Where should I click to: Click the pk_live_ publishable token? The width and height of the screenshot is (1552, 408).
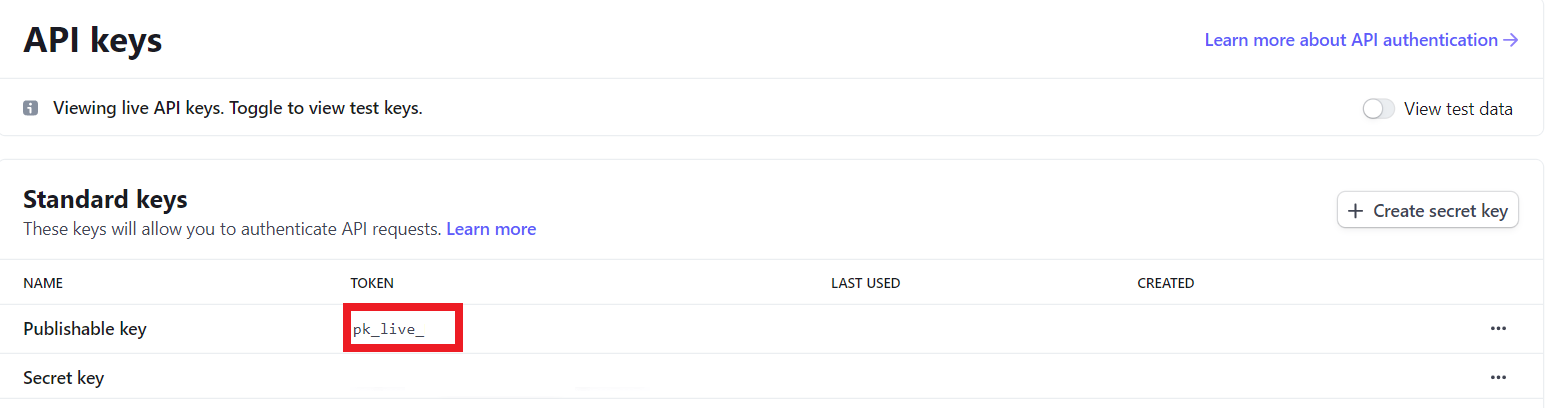tap(389, 329)
